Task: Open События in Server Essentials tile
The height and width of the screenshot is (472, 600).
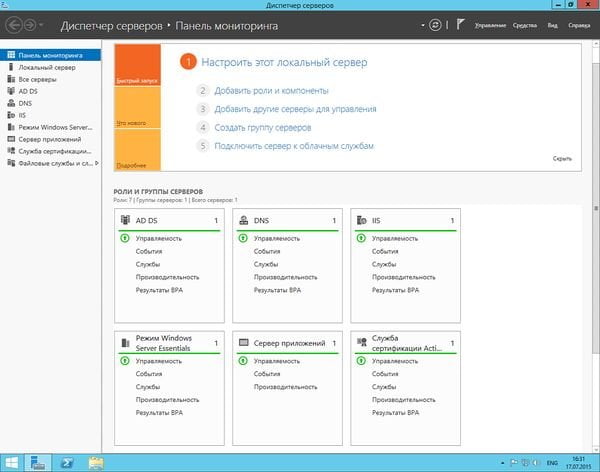Action: point(149,374)
